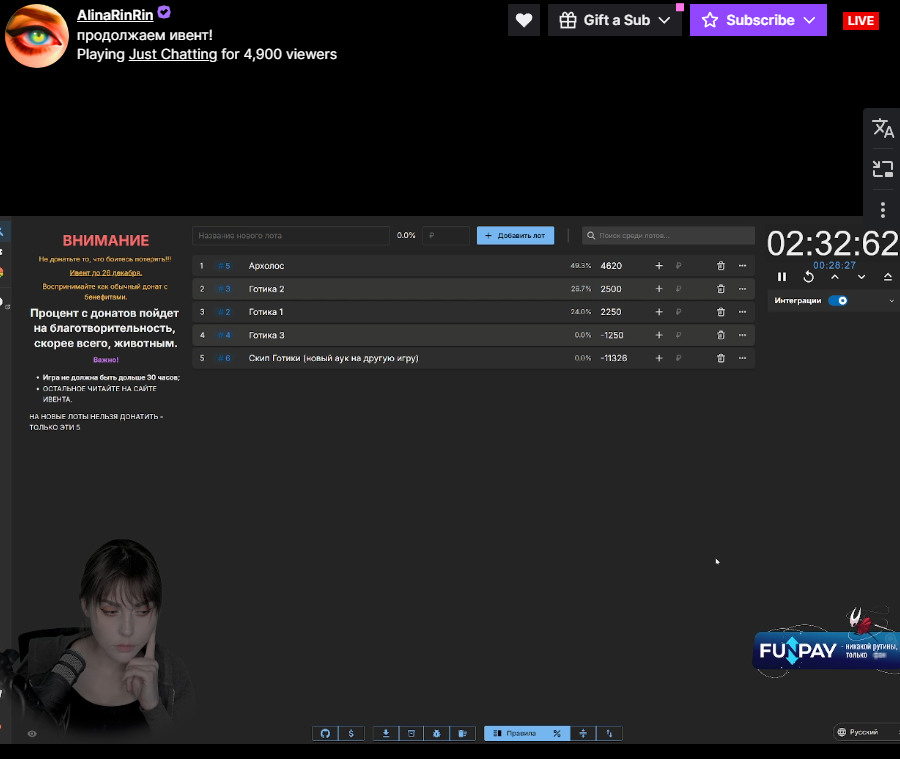Add amount to Готика 1 with plus
Screen dimensions: 900x759
click(659, 312)
